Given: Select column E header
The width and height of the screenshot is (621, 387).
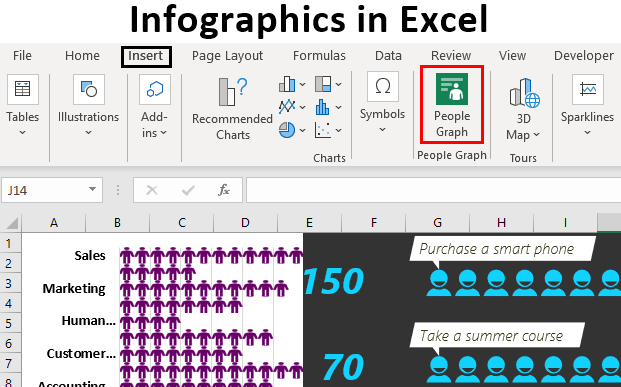Looking at the screenshot, I should pyautogui.click(x=309, y=223).
